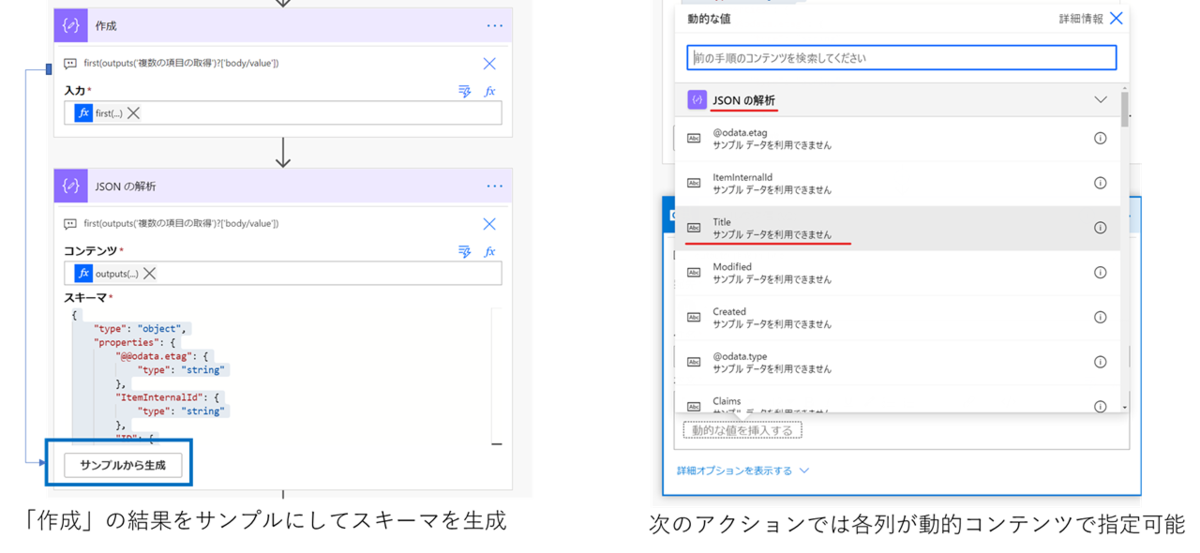Close the expression hint in 作成 card
Image resolution: width=1200 pixels, height=553 pixels.
click(x=489, y=63)
